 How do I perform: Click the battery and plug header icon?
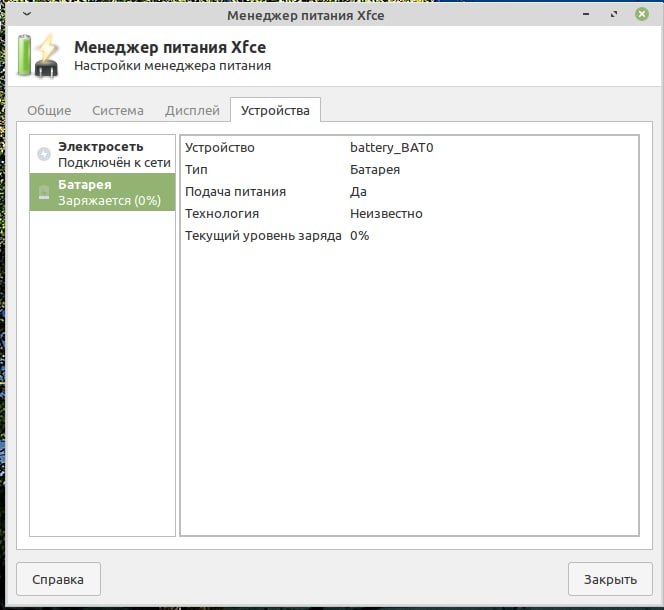pos(38,55)
